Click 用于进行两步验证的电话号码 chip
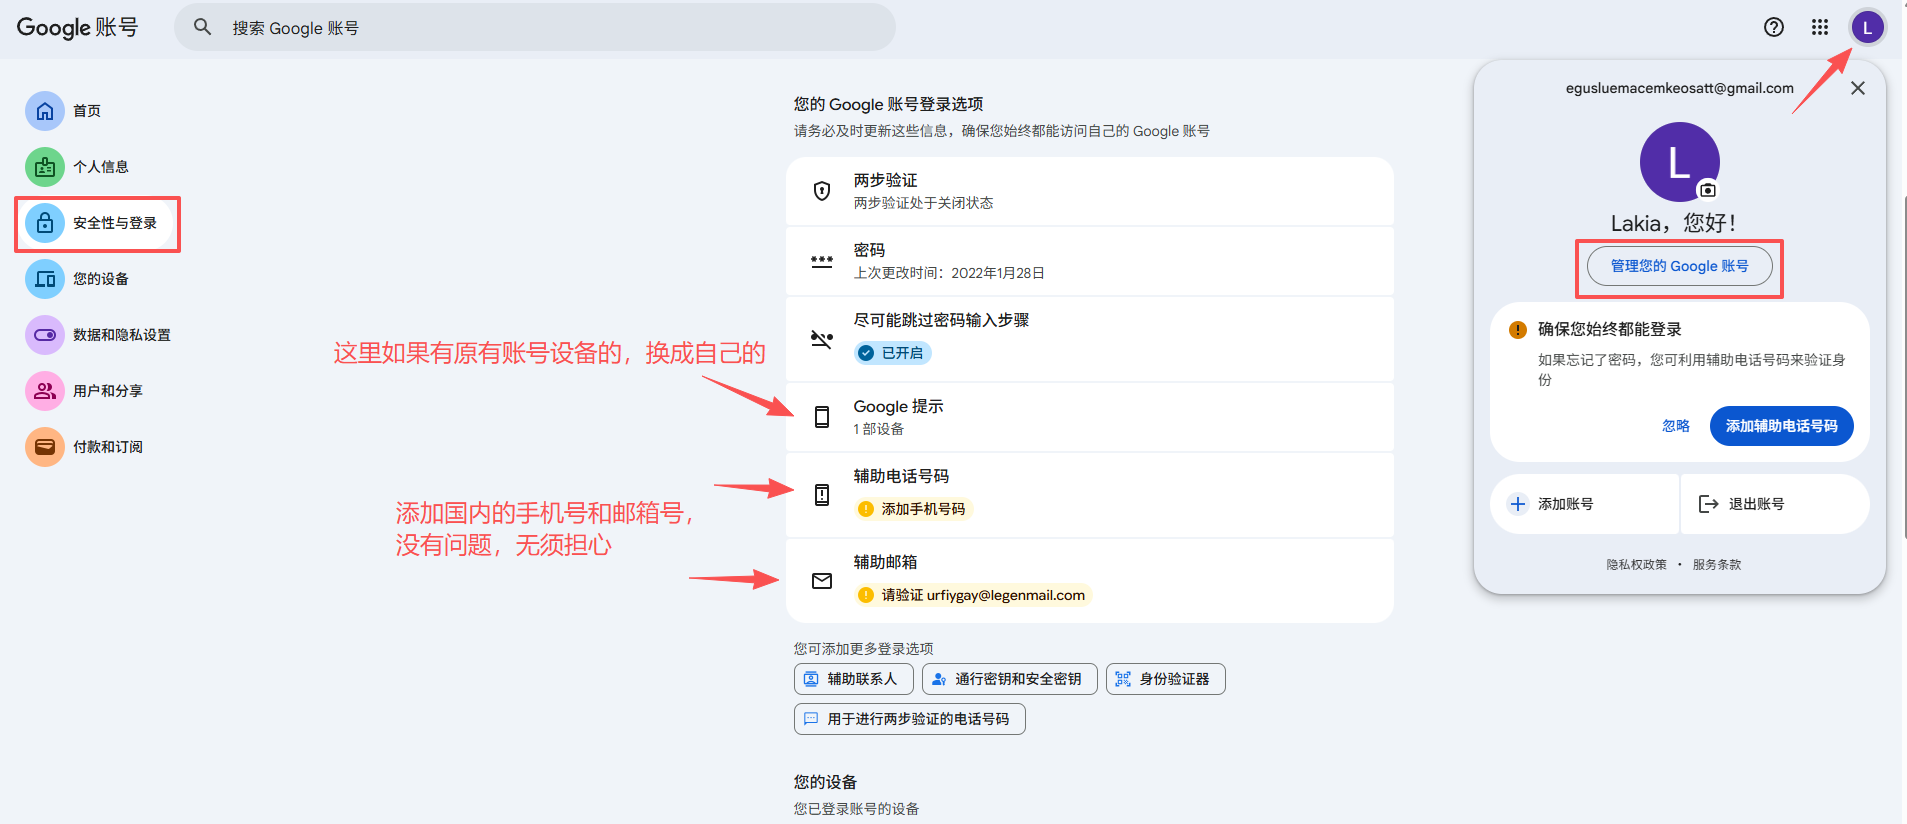1907x824 pixels. coord(909,719)
